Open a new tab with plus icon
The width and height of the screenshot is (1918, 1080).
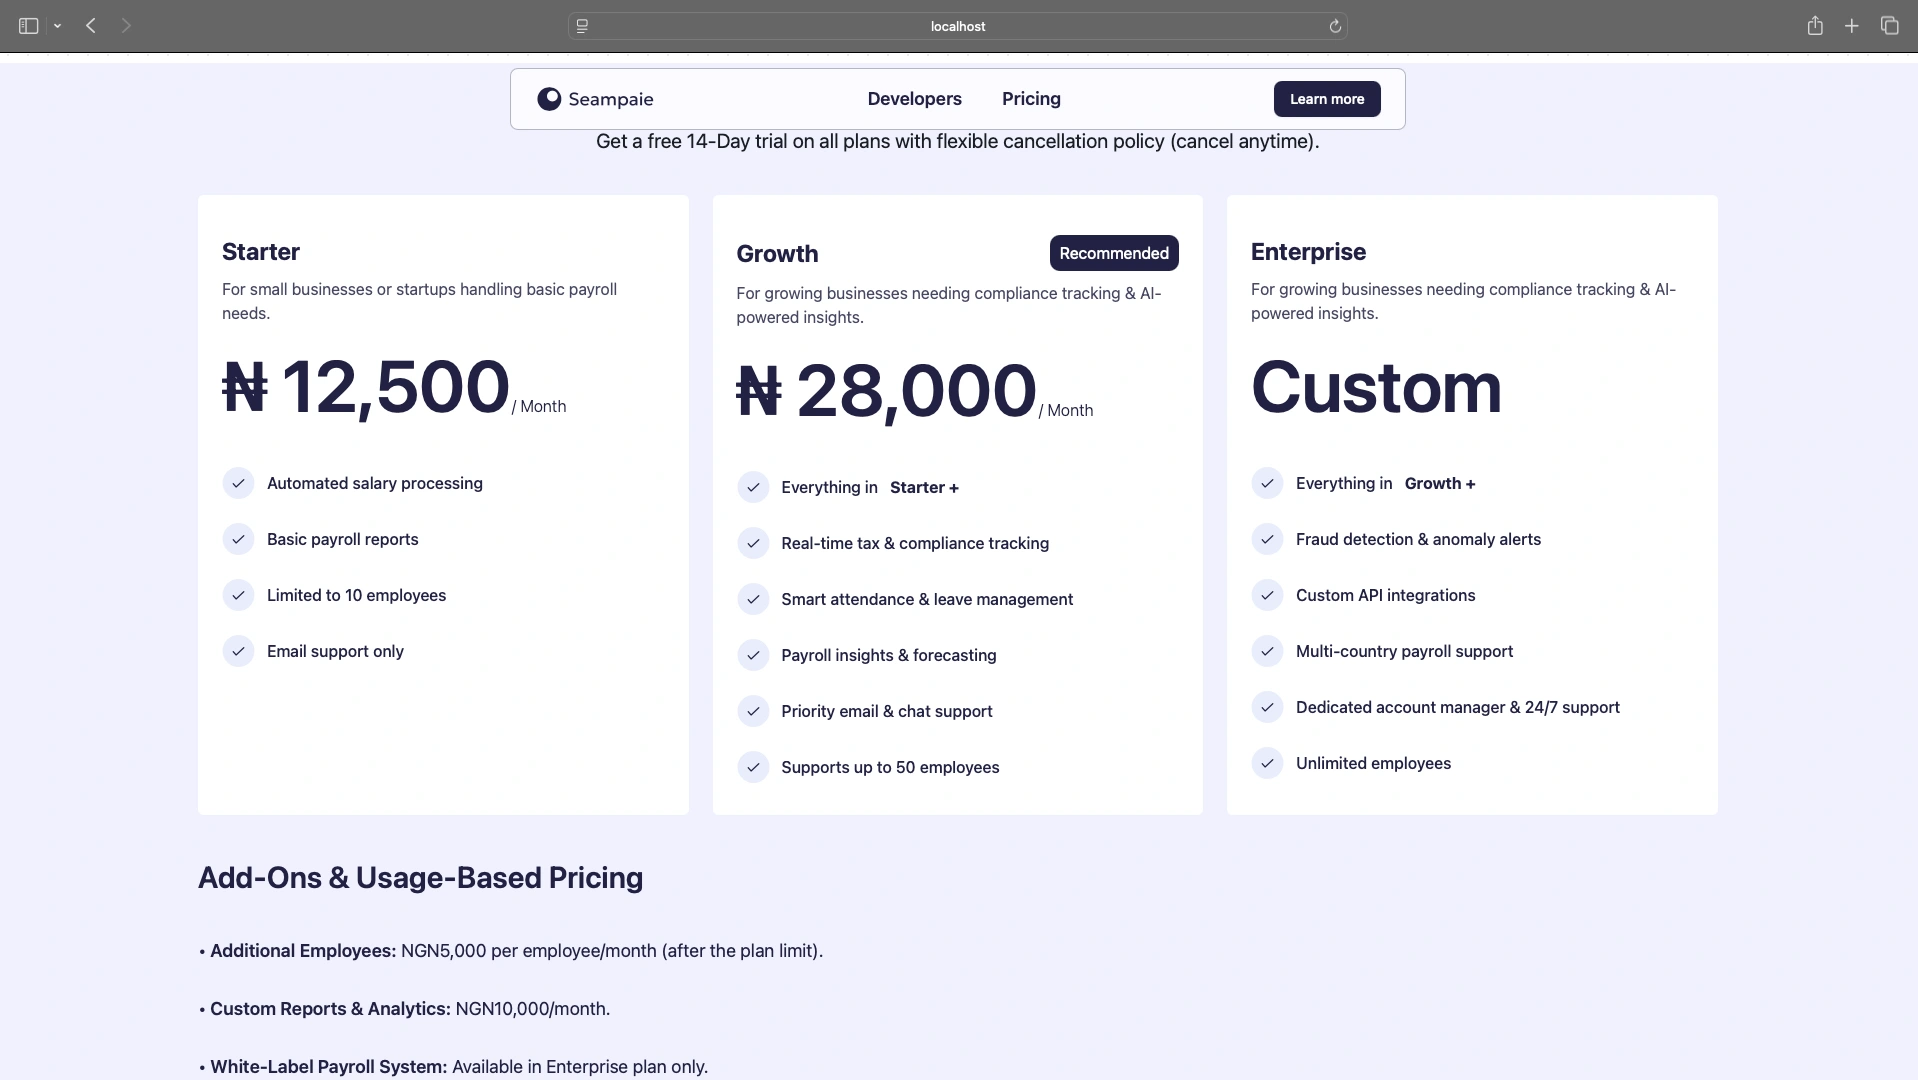(x=1852, y=26)
